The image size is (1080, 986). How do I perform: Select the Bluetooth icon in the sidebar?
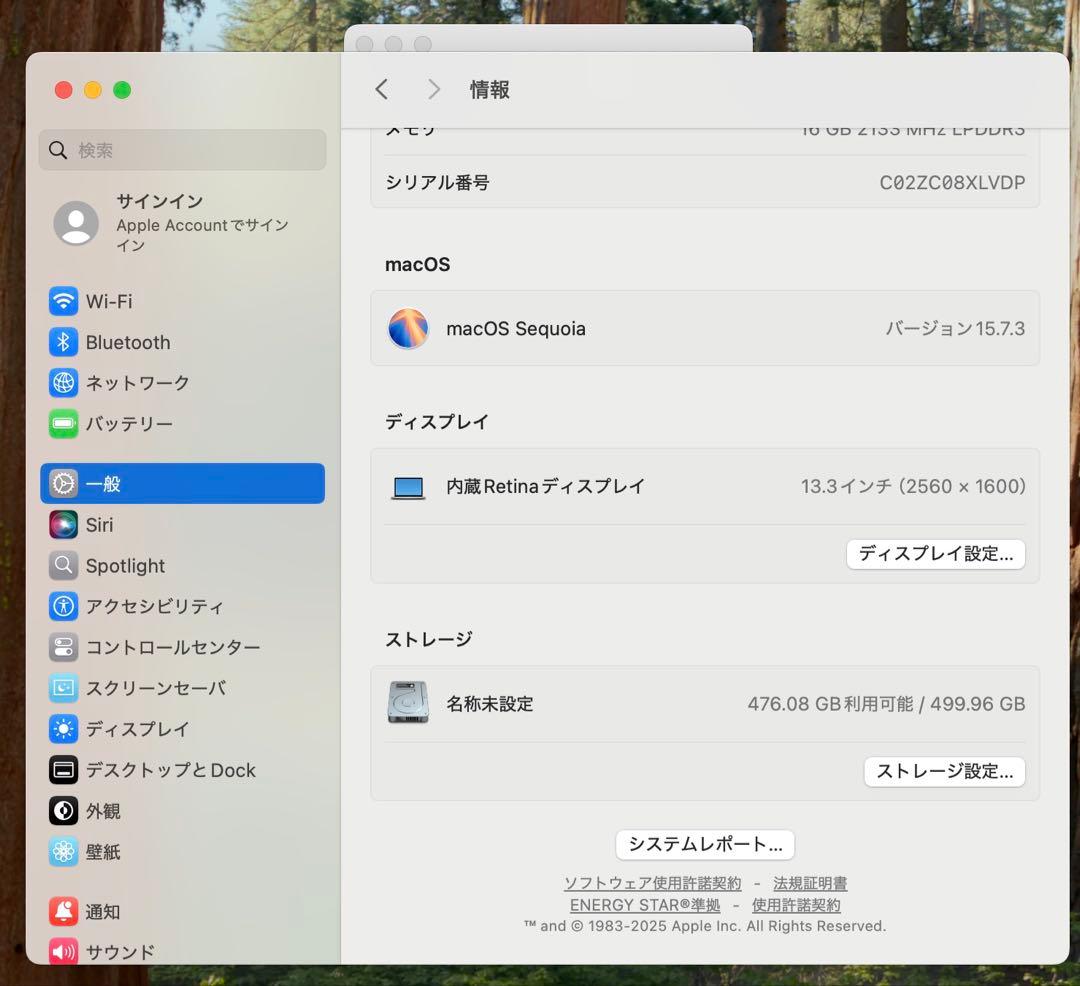[63, 342]
